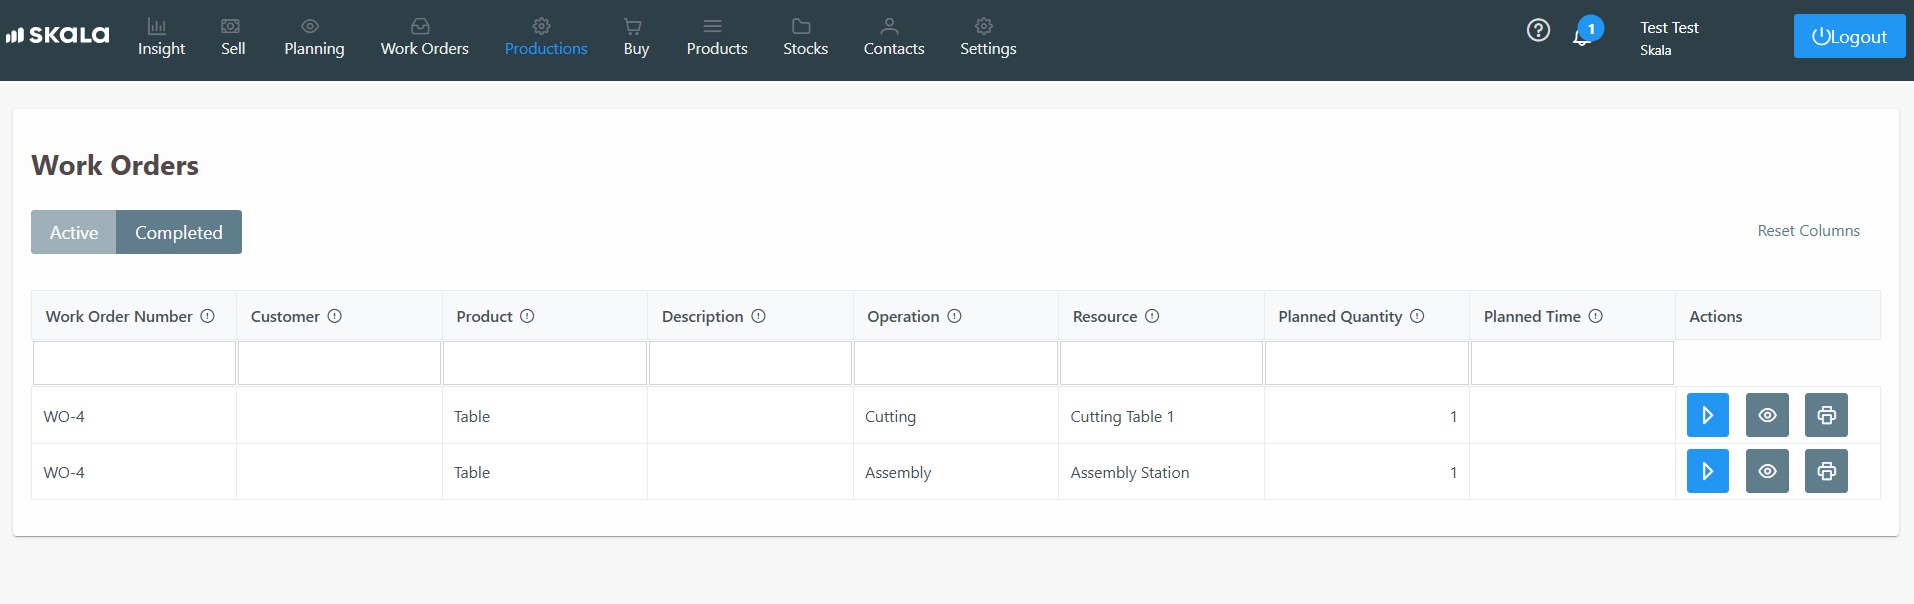
Task: Focus the Resource column filter box
Action: (1161, 363)
